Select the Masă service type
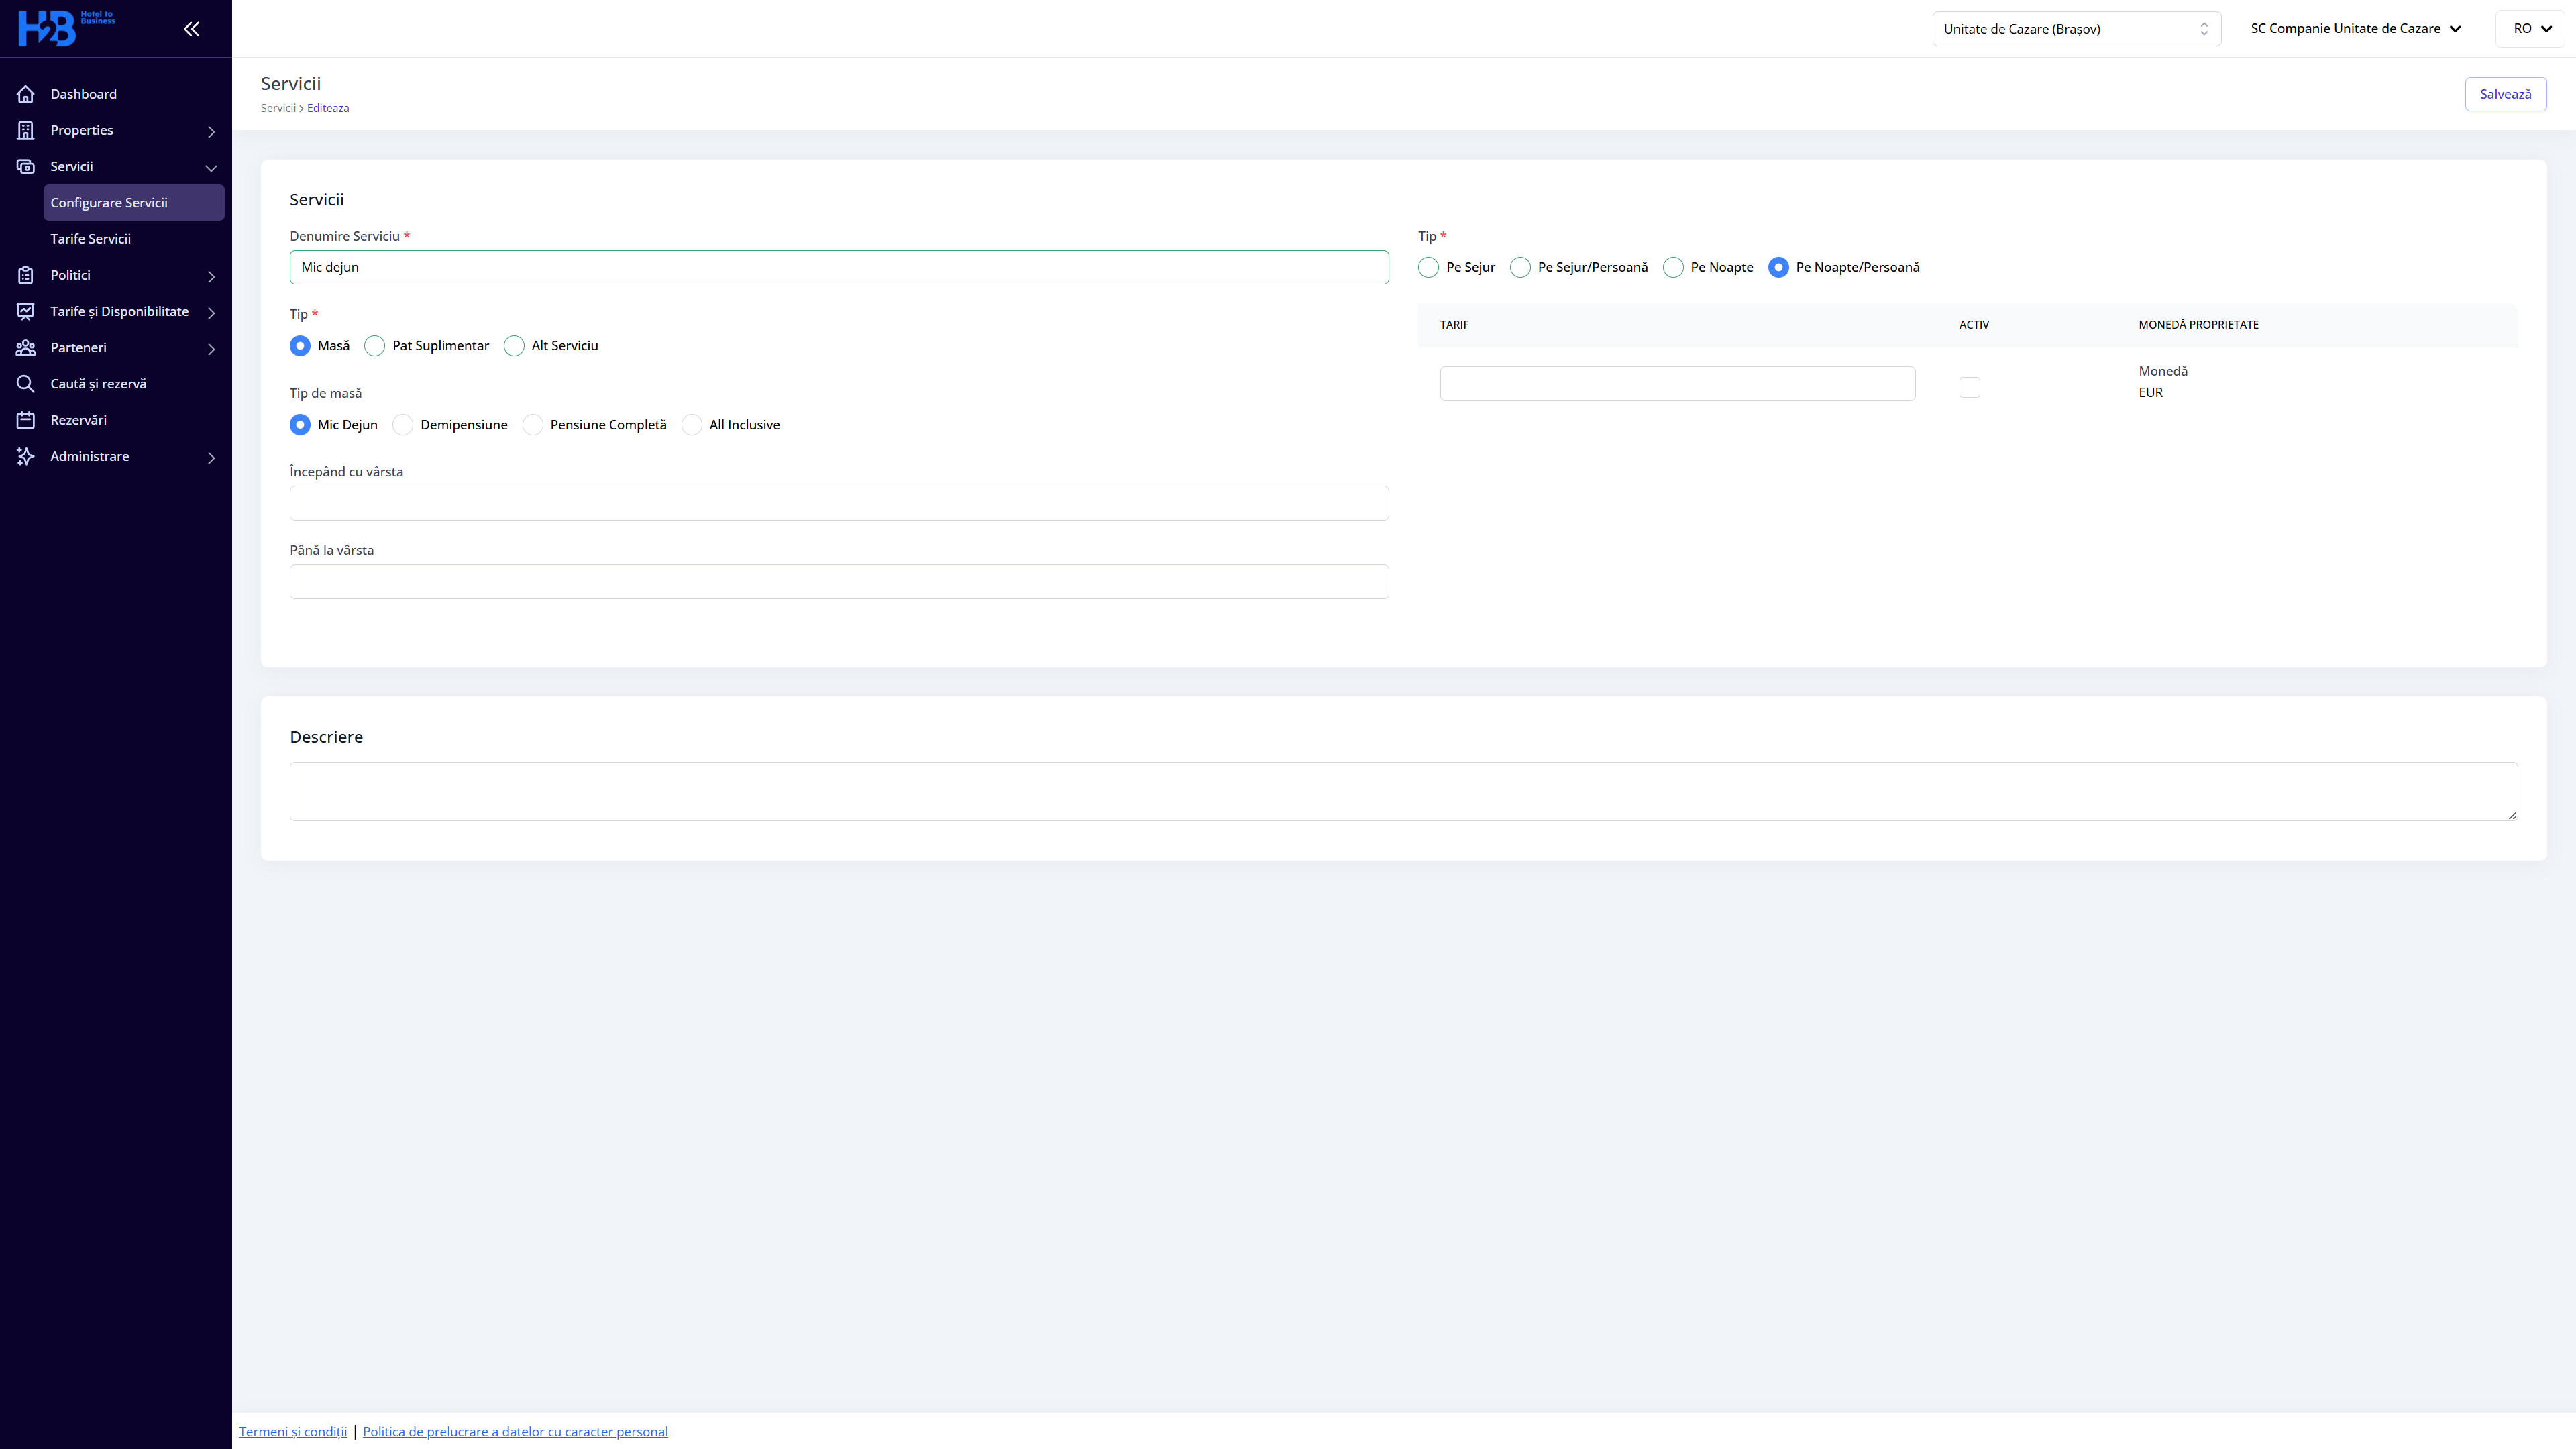The image size is (2576, 1449). tap(300, 346)
